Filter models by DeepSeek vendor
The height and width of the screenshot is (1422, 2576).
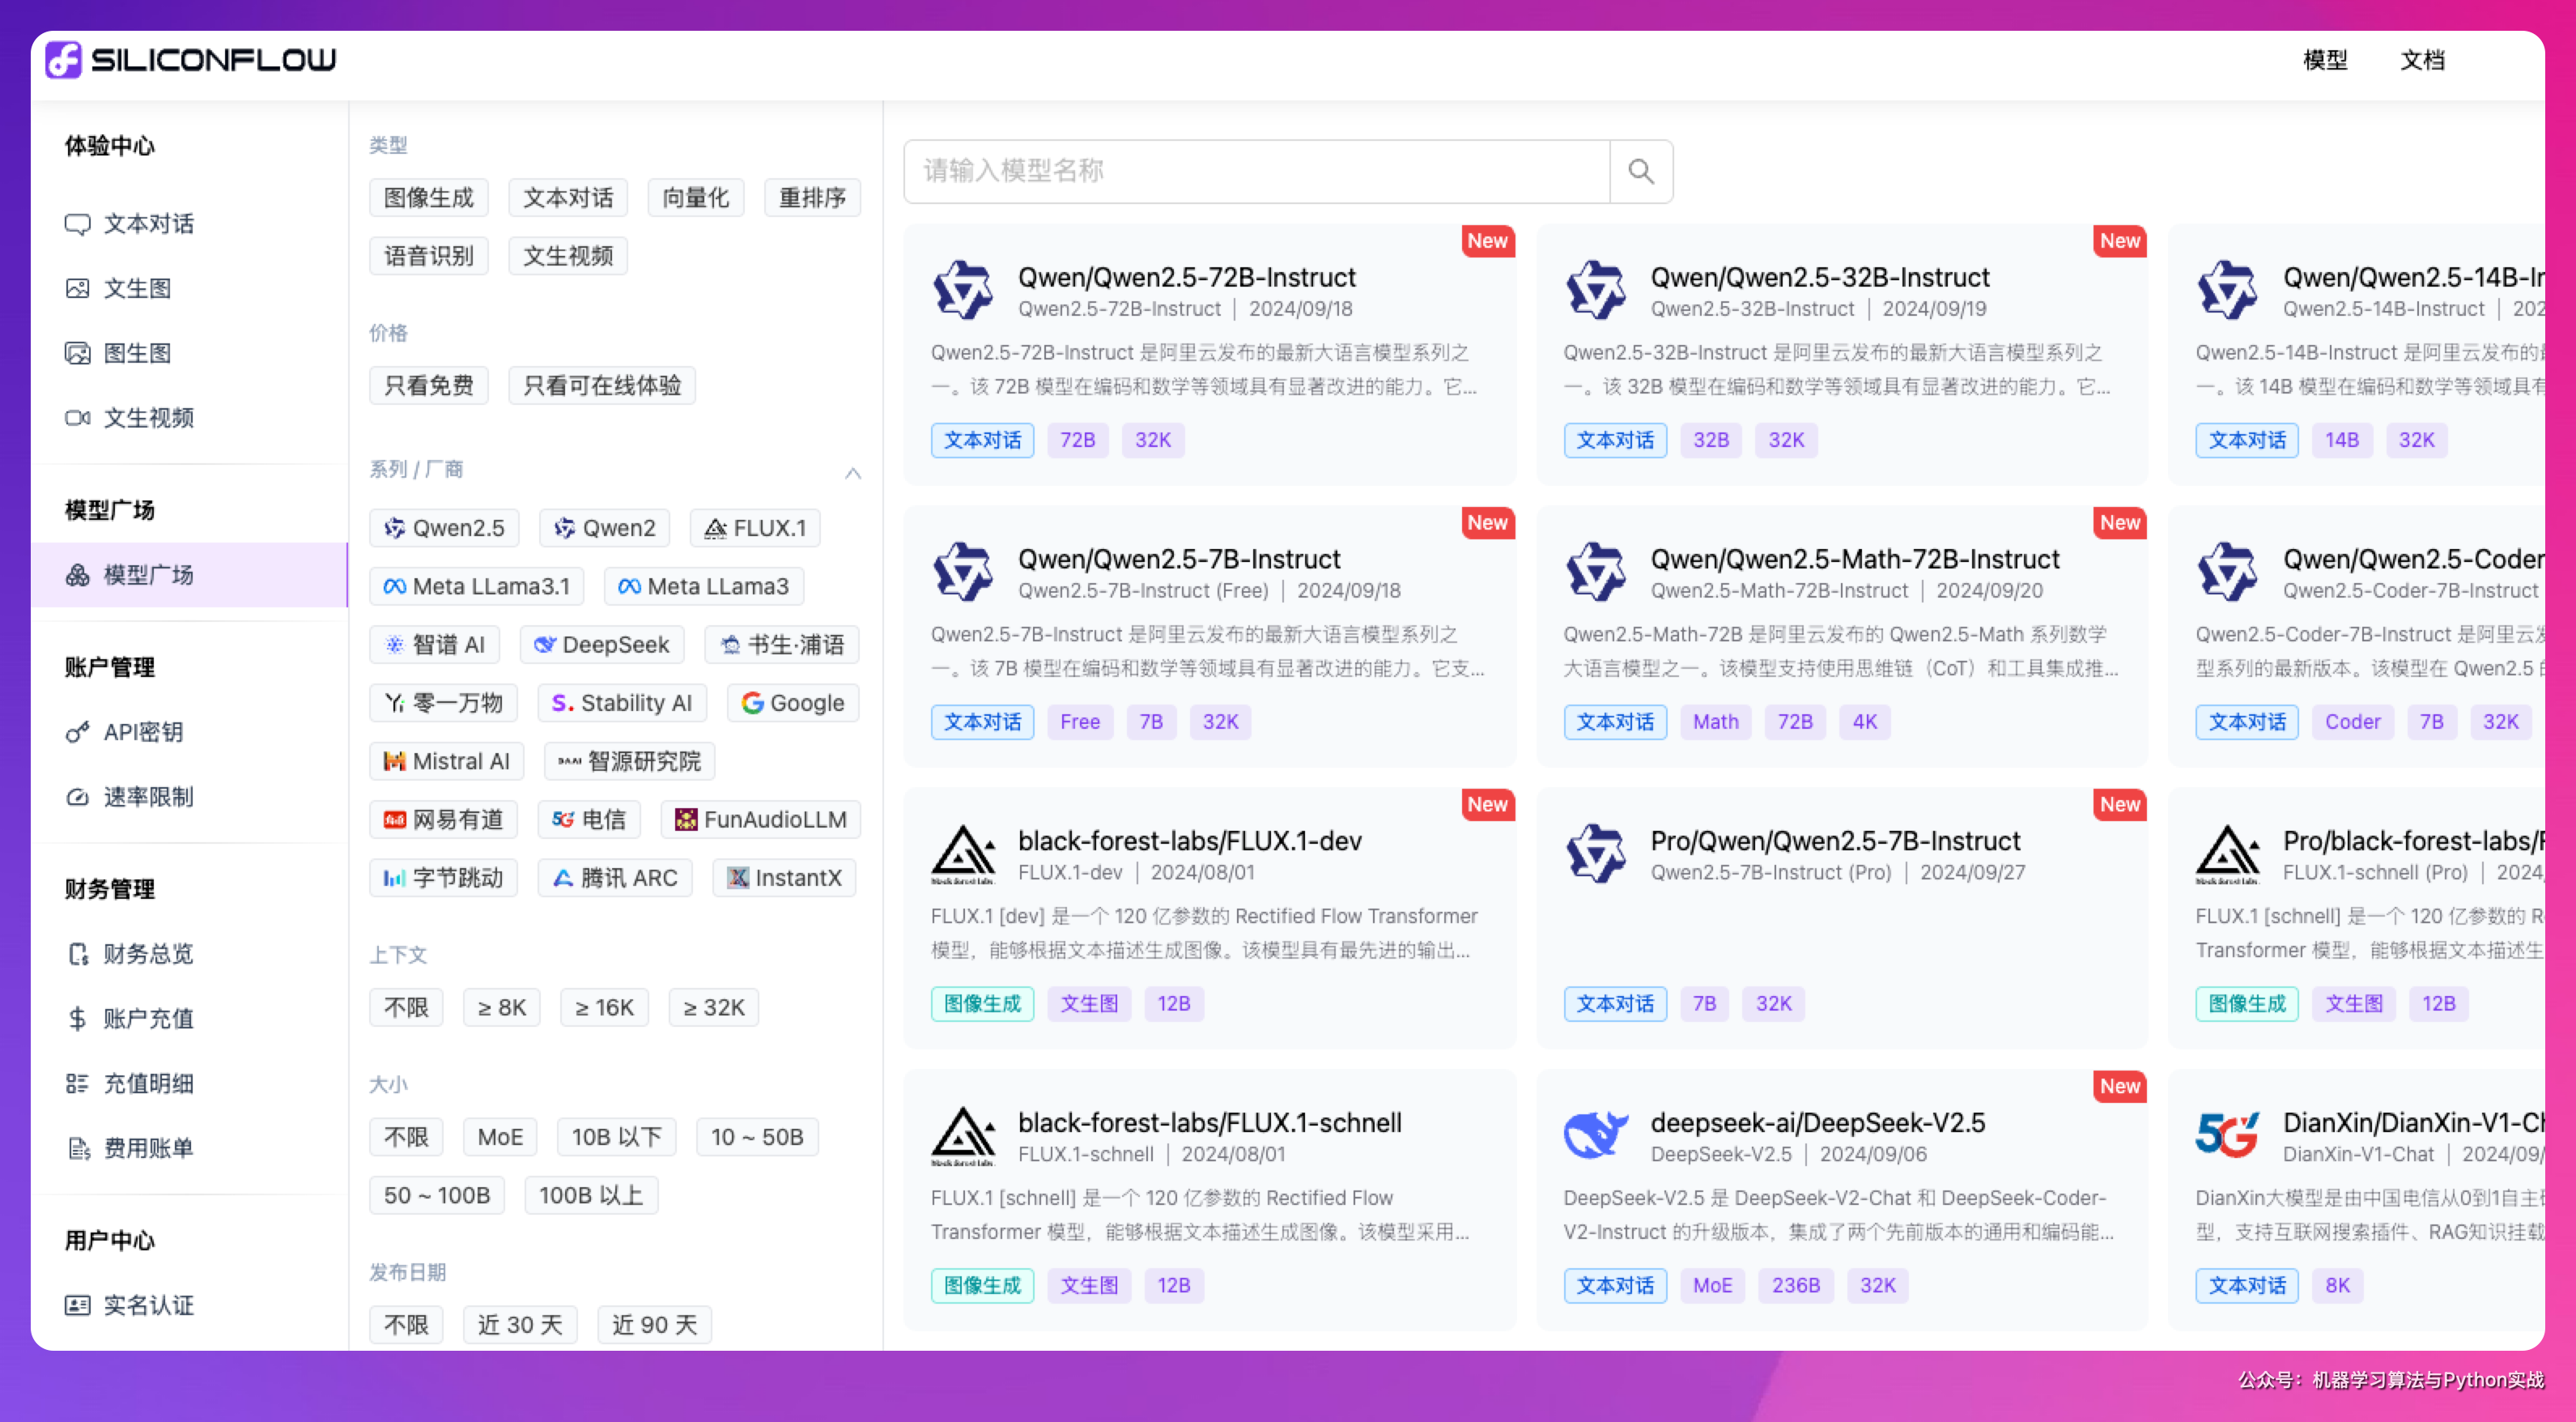point(601,645)
